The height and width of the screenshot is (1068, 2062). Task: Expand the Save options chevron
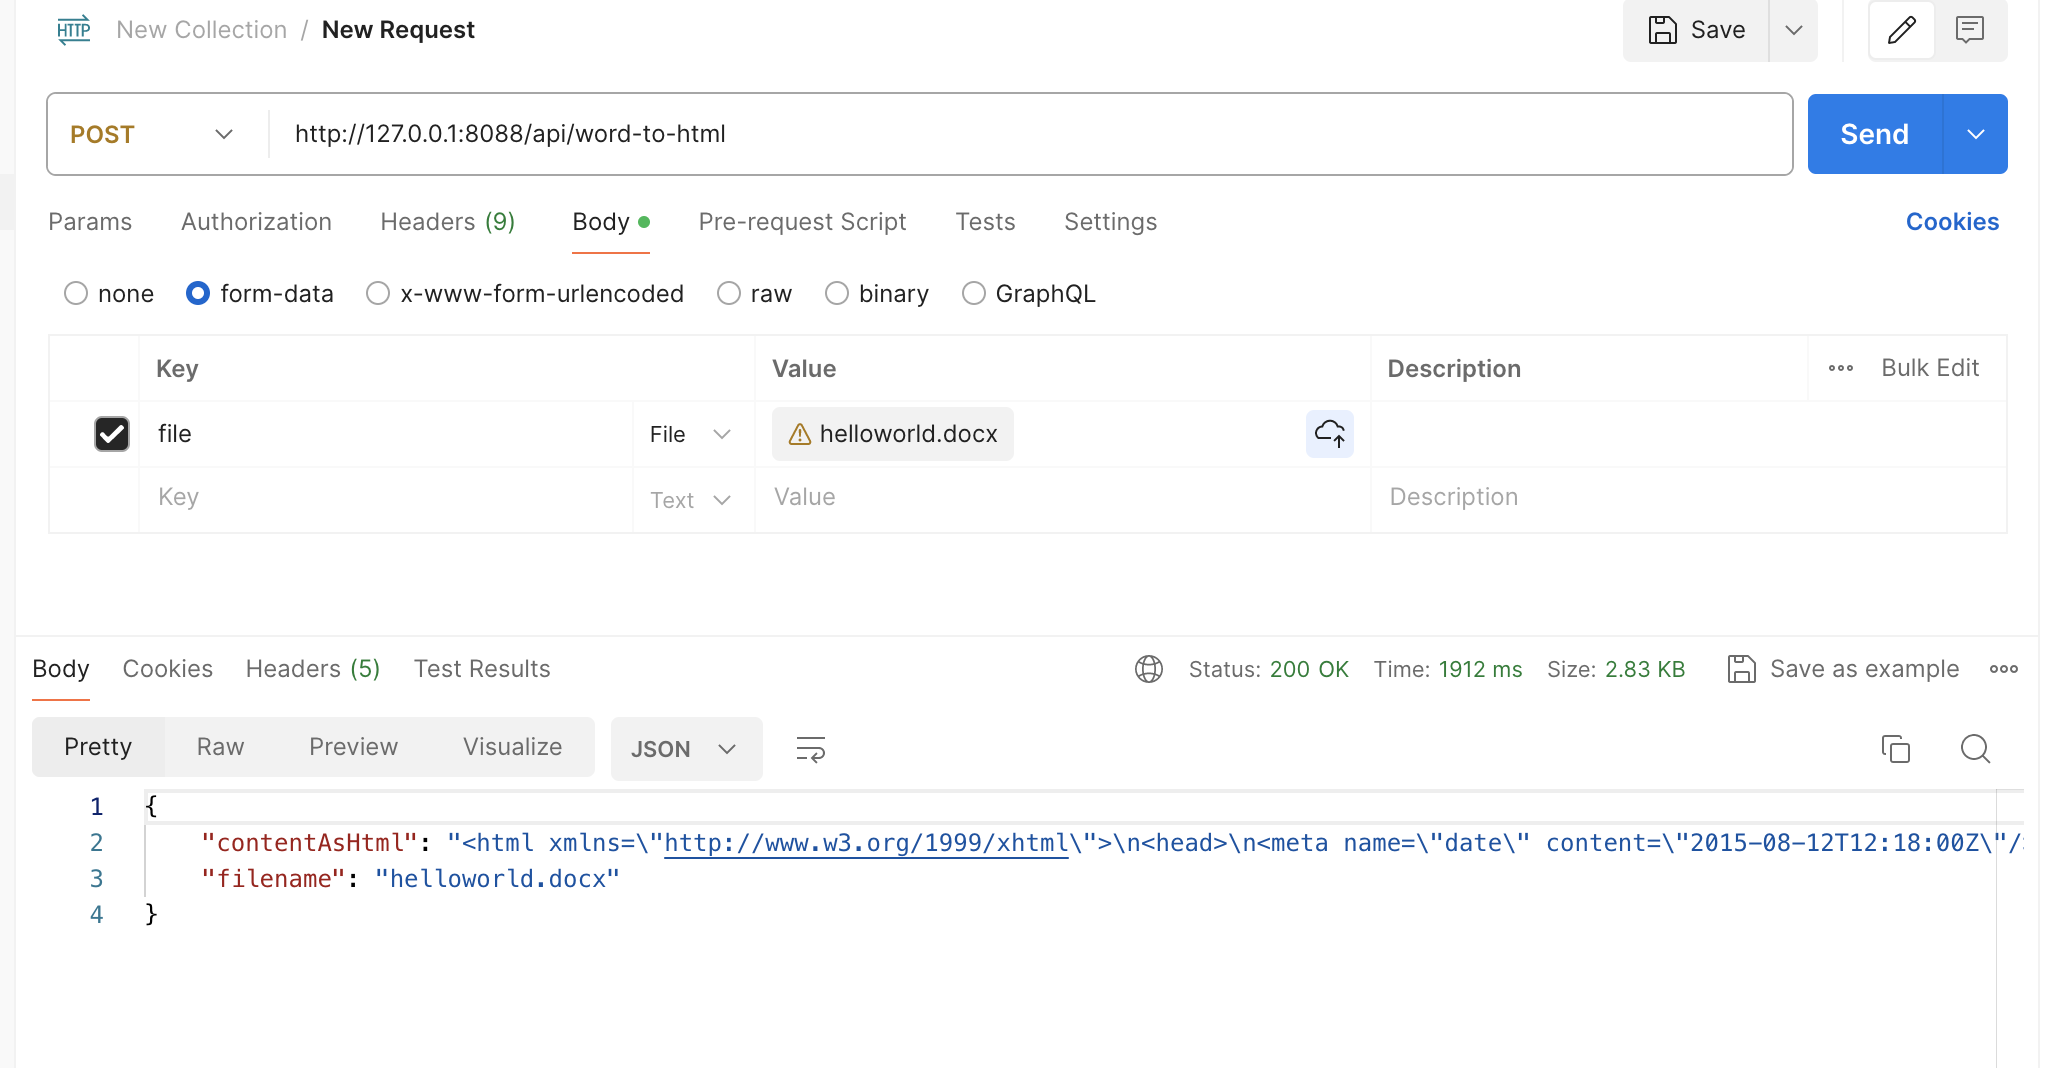click(x=1793, y=30)
